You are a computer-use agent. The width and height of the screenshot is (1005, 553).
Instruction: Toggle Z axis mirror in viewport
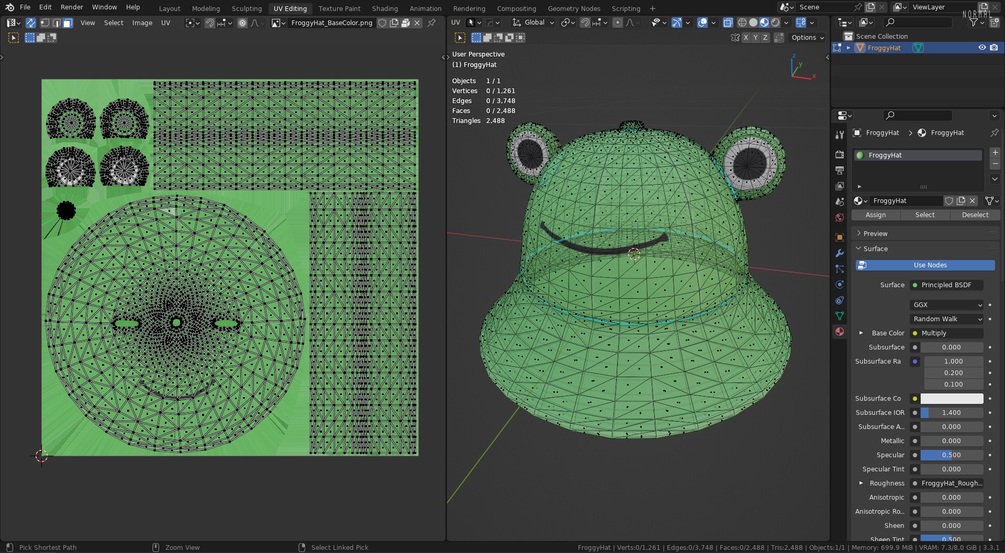tap(765, 38)
